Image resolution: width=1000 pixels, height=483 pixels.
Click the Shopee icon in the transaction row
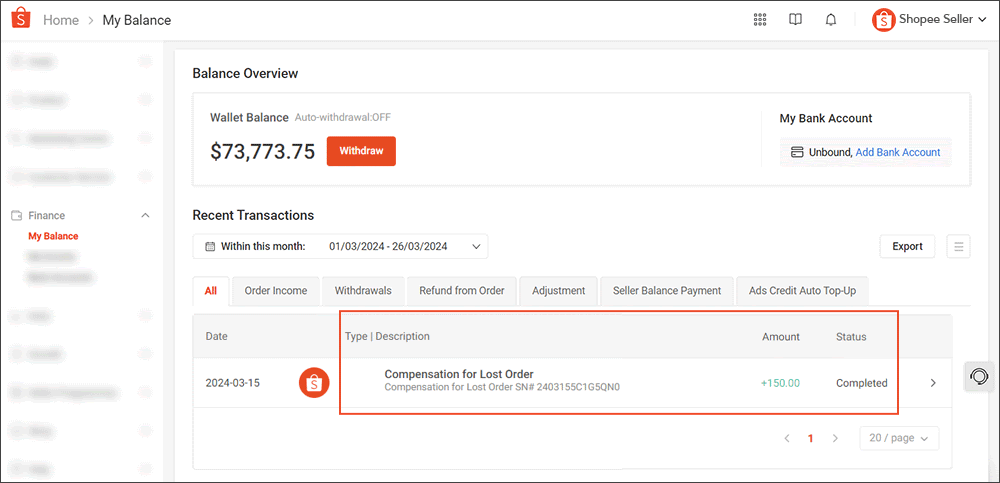click(314, 383)
